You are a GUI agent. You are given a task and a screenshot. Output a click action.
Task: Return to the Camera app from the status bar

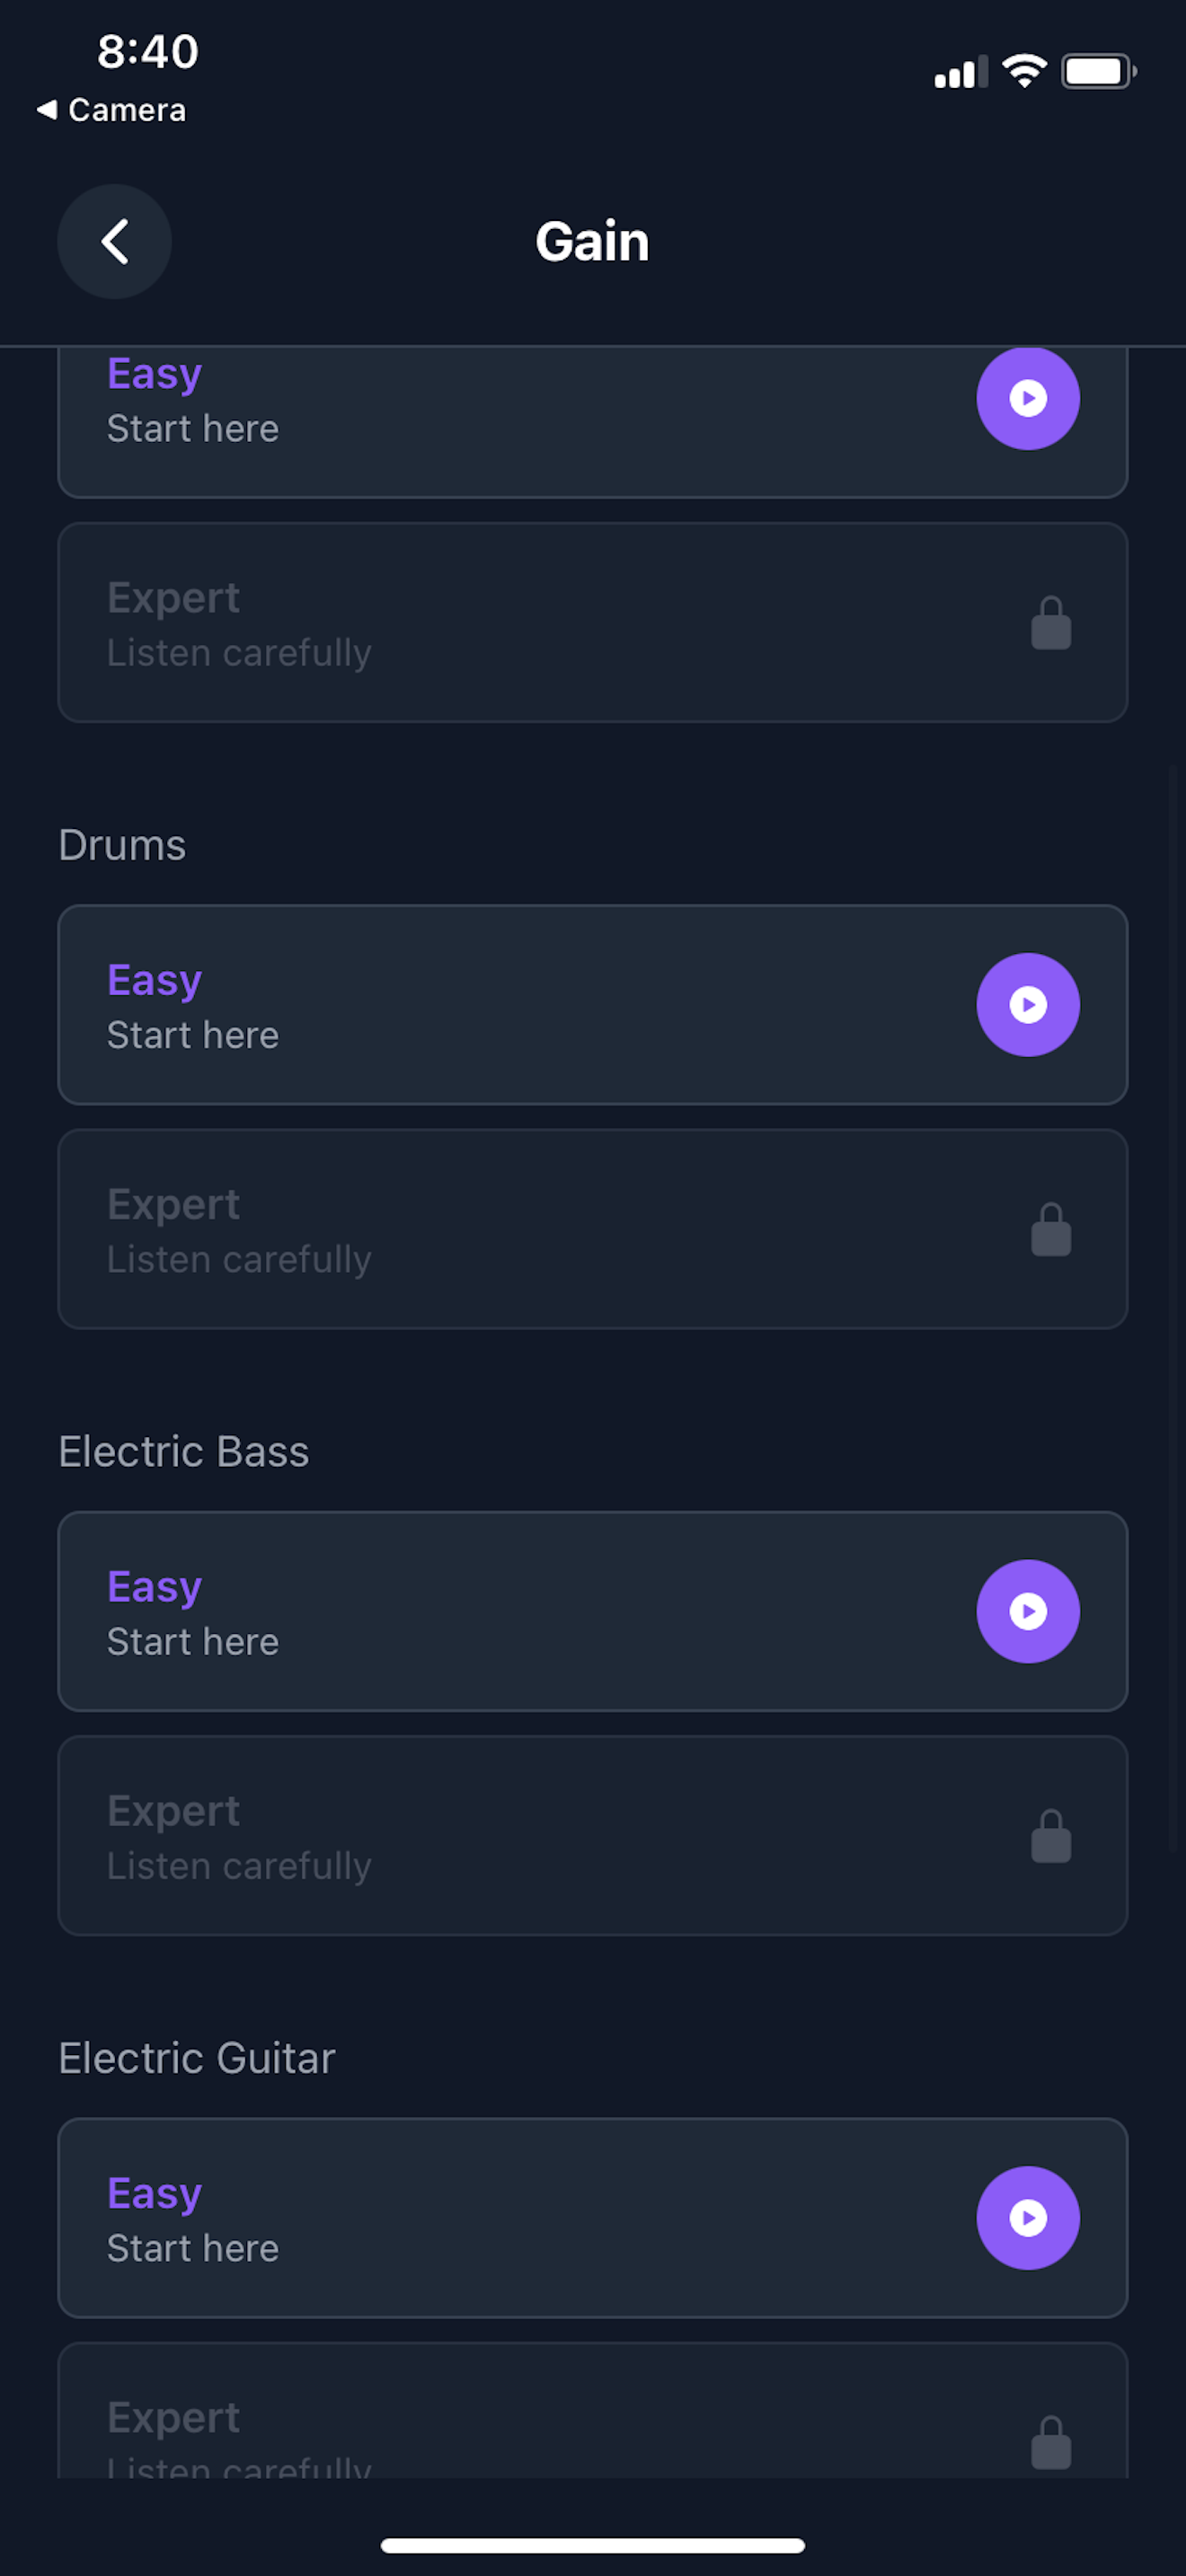pyautogui.click(x=111, y=110)
